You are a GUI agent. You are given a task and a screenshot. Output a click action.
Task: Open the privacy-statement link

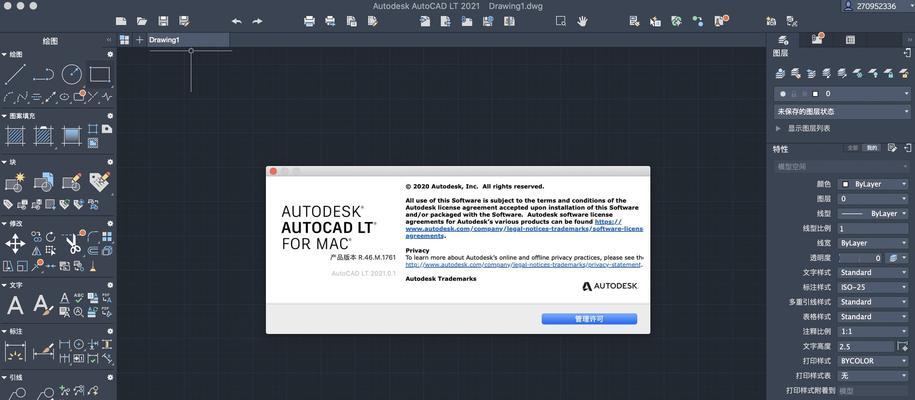click(523, 265)
